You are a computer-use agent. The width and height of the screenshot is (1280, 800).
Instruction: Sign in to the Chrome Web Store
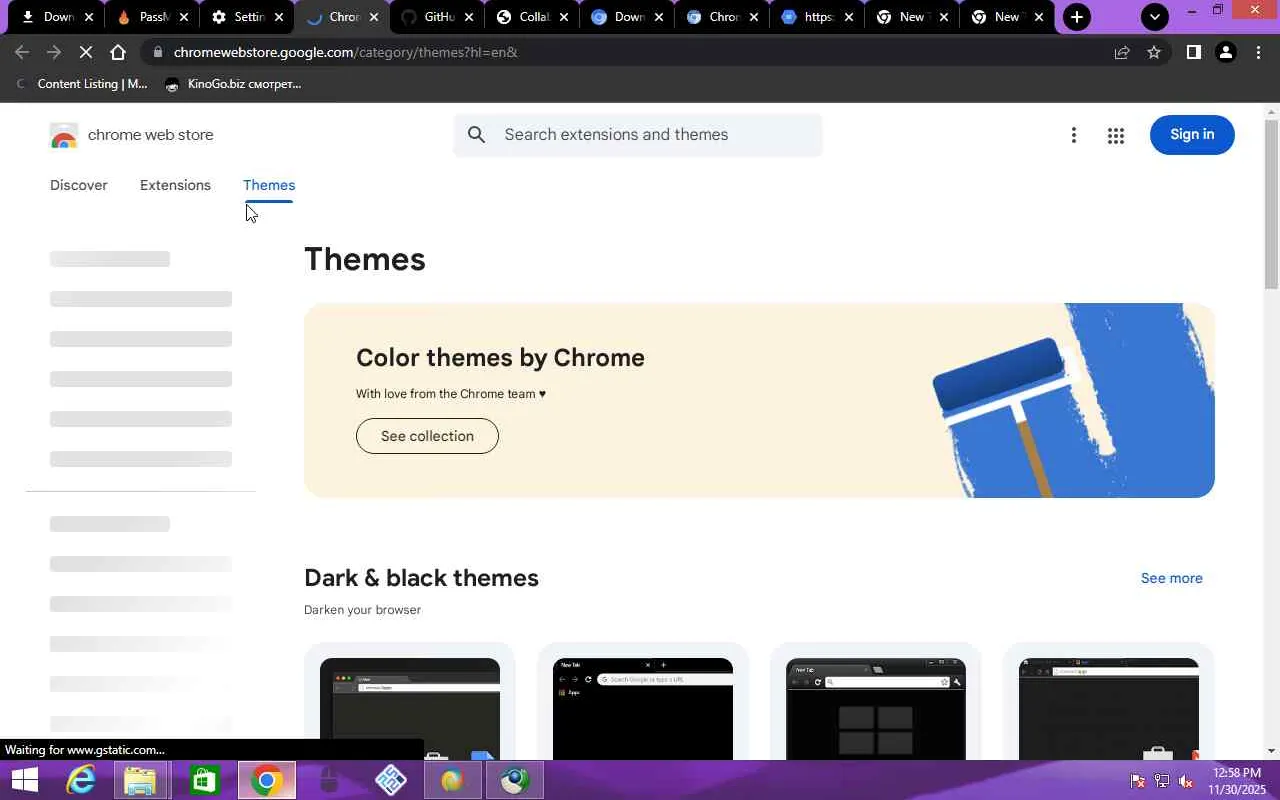[1192, 135]
